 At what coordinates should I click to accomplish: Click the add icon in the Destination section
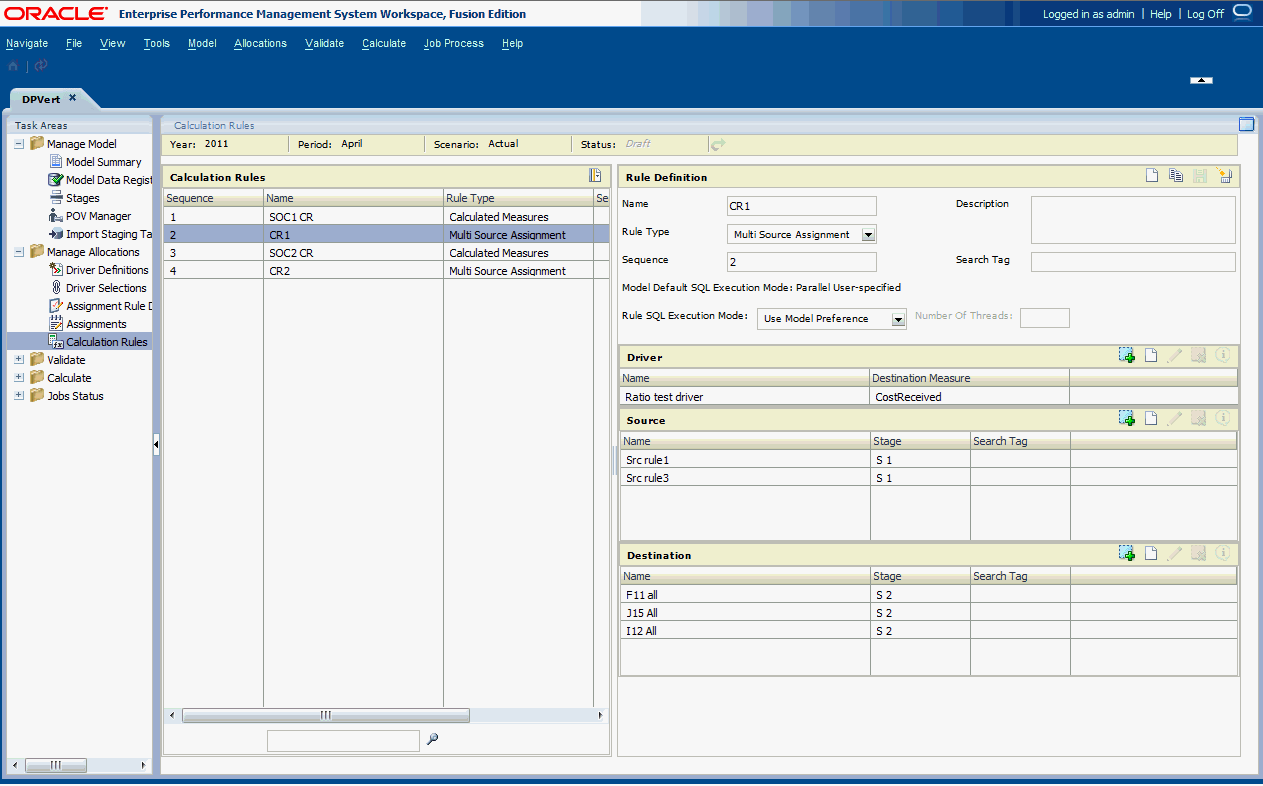tap(1127, 554)
